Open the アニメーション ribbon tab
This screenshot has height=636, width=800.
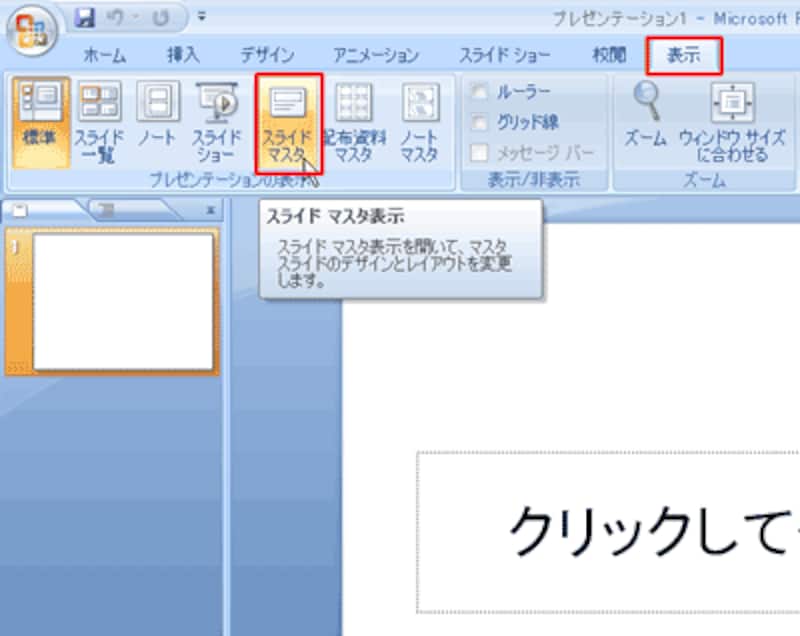376,55
